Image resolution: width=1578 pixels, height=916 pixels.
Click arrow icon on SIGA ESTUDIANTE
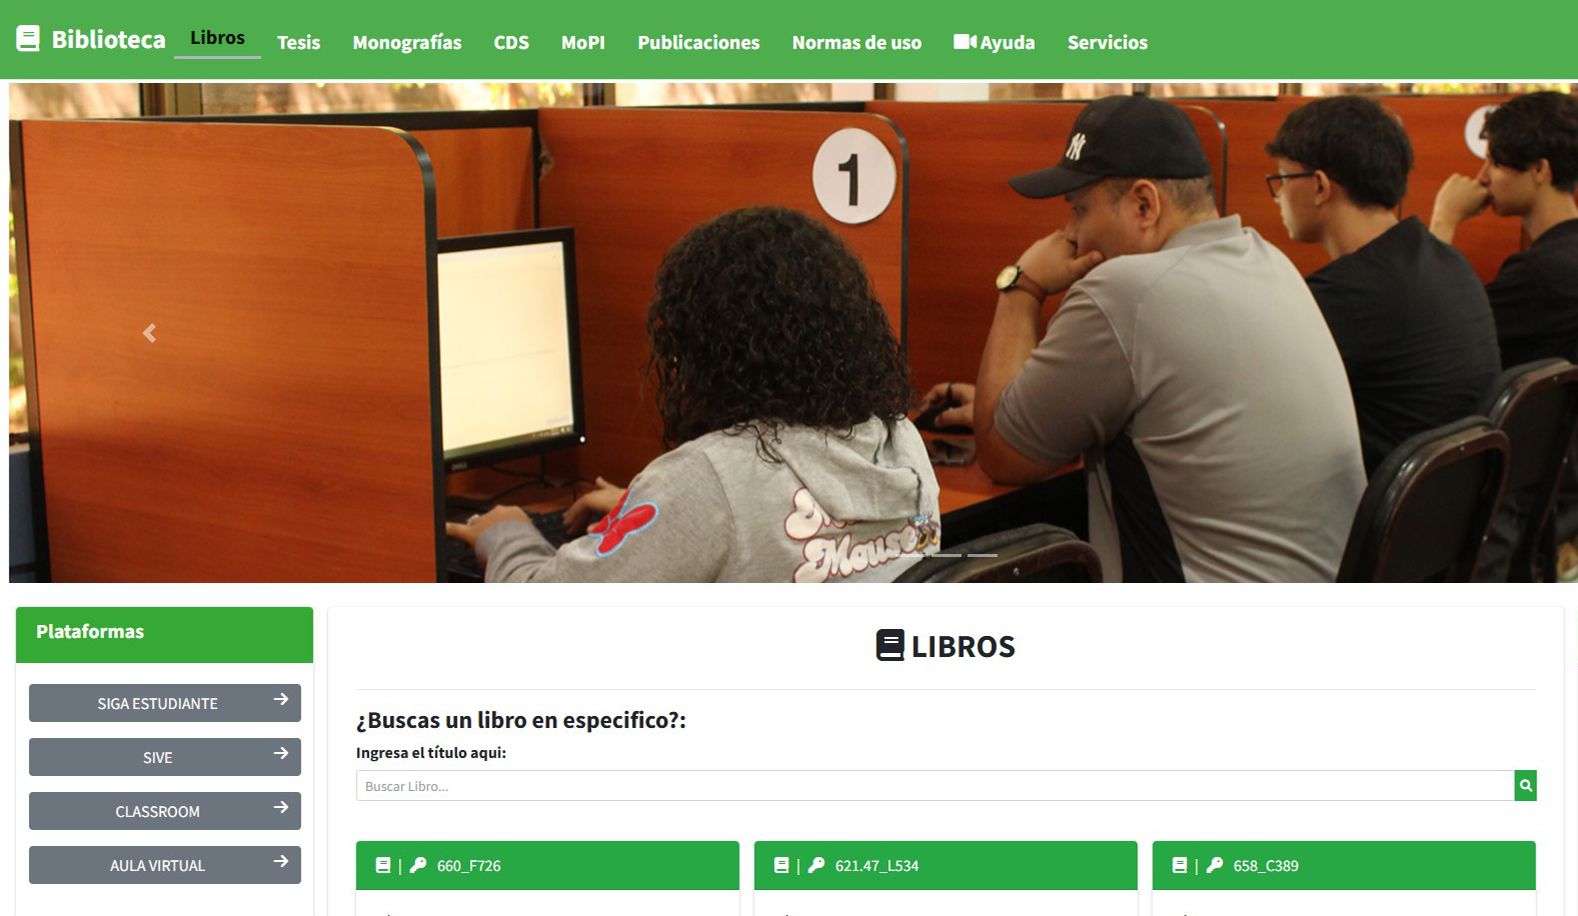tap(281, 700)
